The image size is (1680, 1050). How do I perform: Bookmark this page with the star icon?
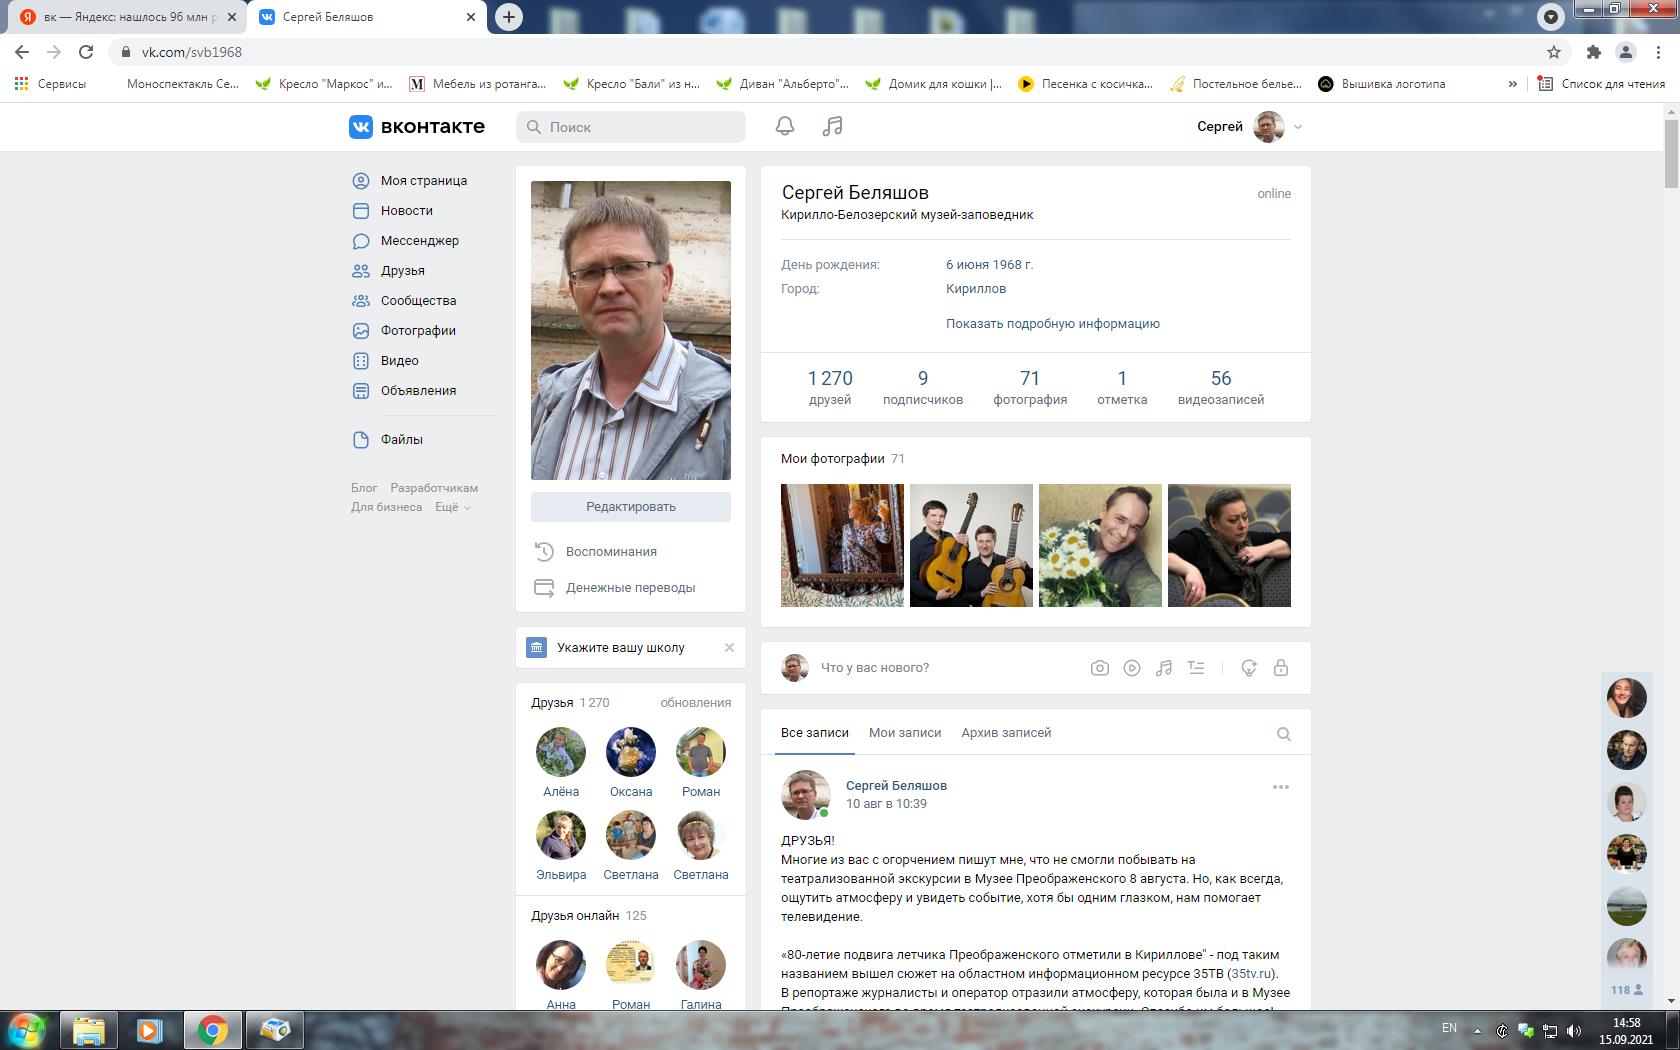[x=1553, y=52]
